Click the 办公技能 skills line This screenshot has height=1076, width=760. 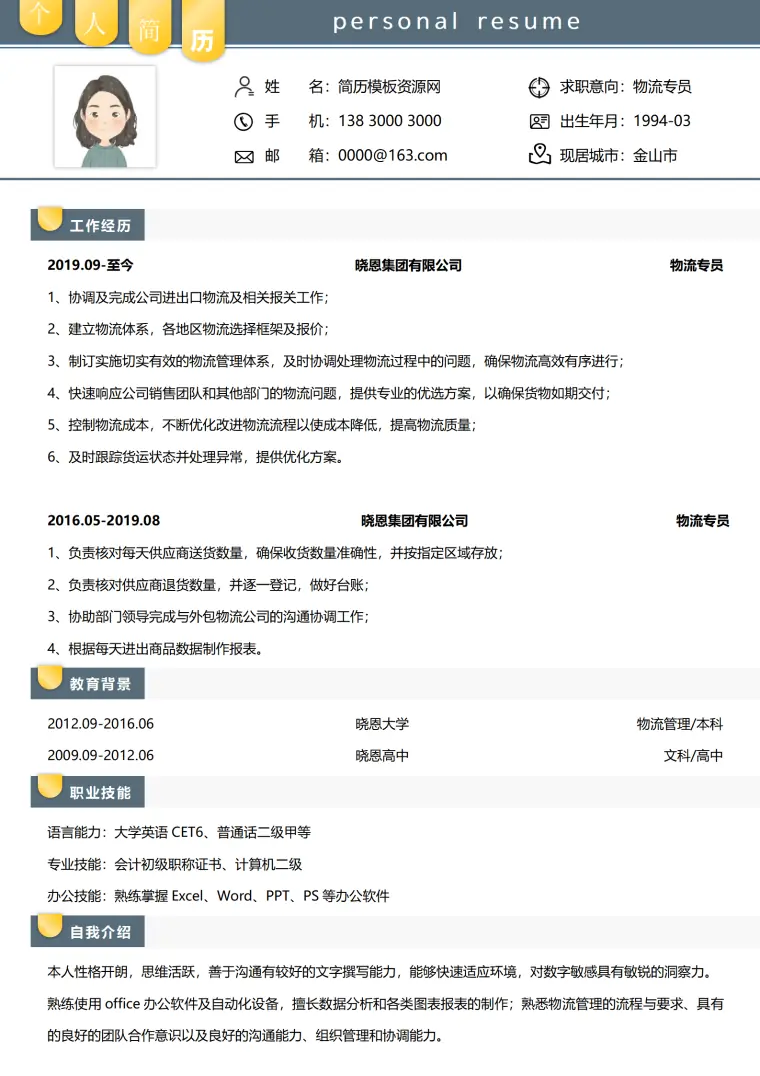coord(218,896)
